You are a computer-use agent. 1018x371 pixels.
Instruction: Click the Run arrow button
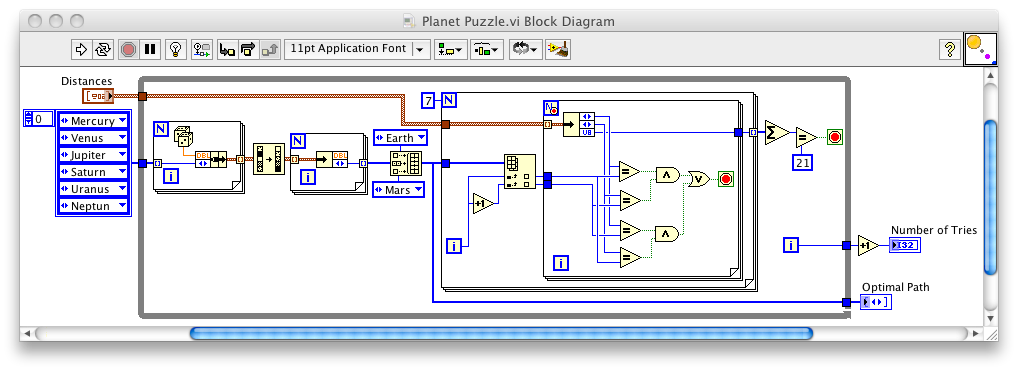click(82, 49)
